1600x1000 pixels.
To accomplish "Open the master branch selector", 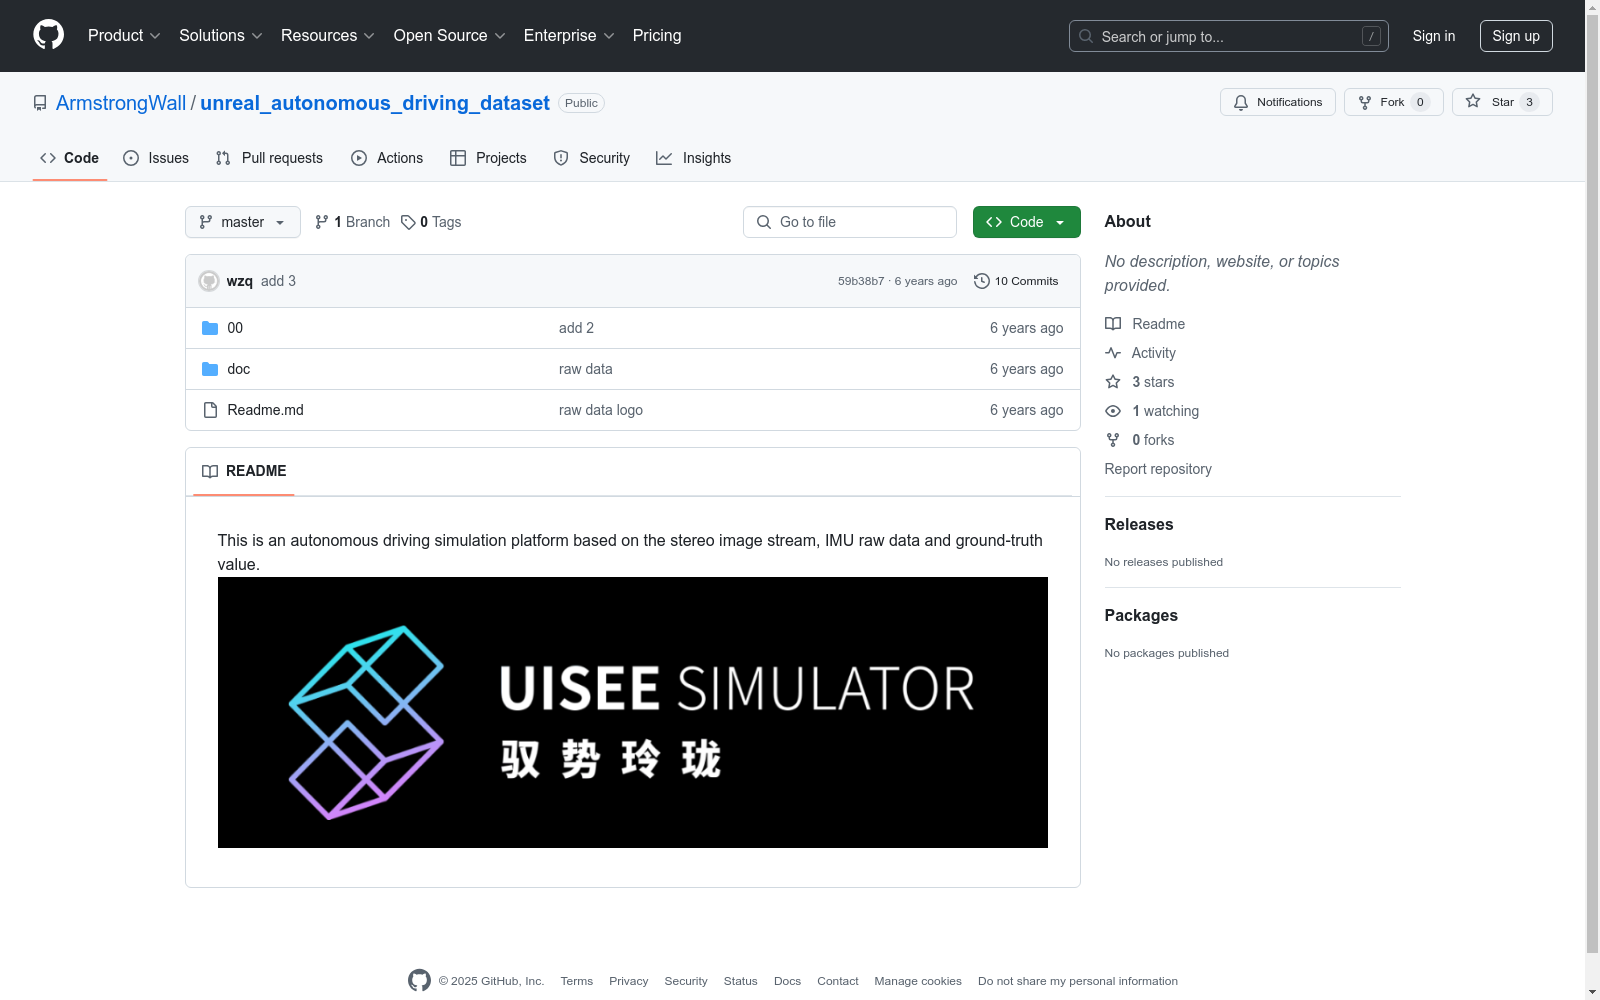I will click(243, 222).
